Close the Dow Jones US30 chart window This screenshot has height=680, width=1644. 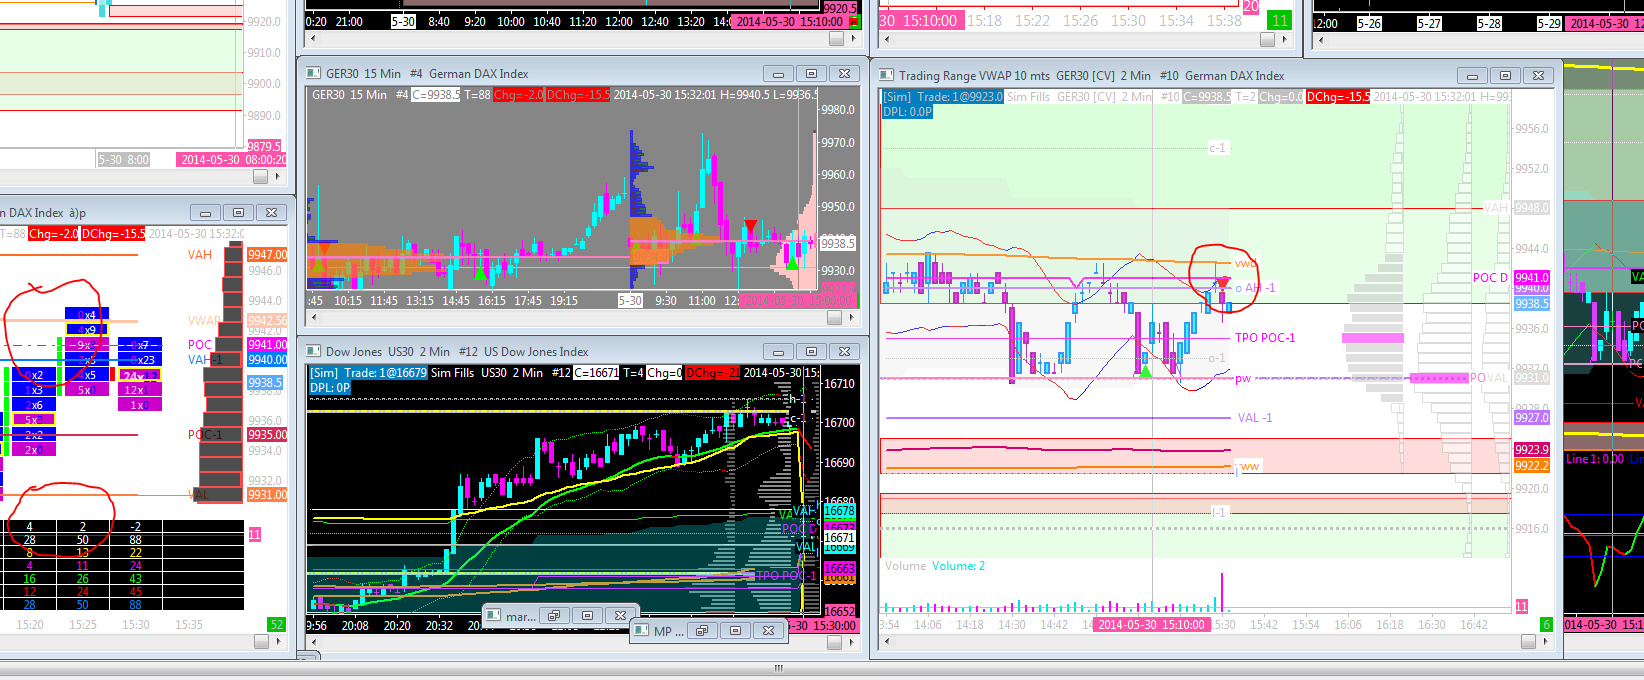click(844, 352)
